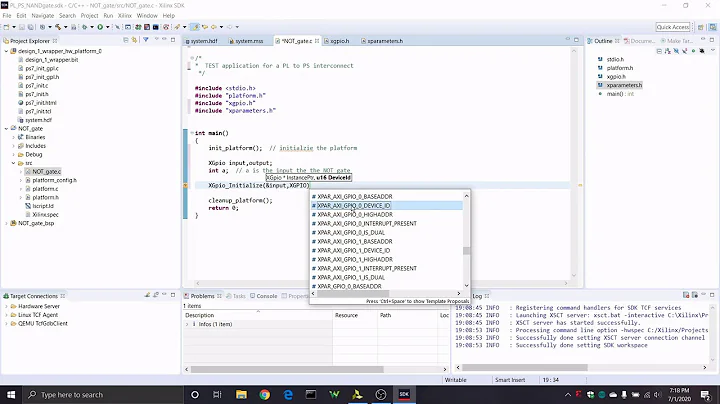Open Microsoft Edge from the taskbar
Viewport: 720px width, 404px height.
pos(288,394)
